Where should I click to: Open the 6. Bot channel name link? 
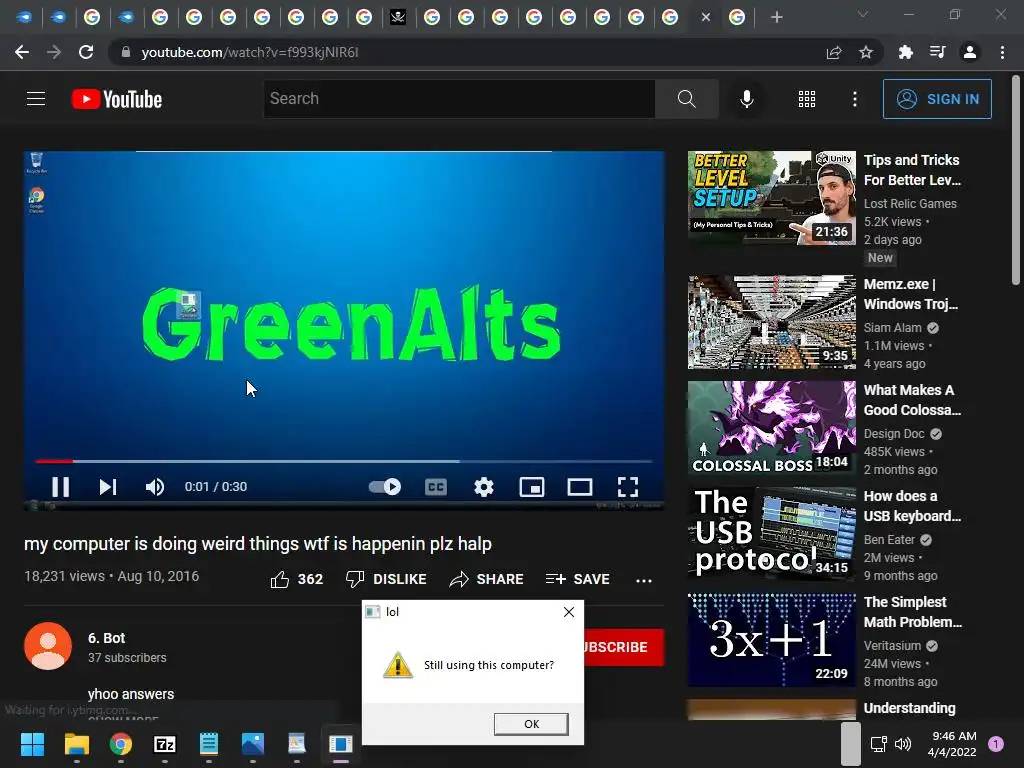tap(106, 638)
